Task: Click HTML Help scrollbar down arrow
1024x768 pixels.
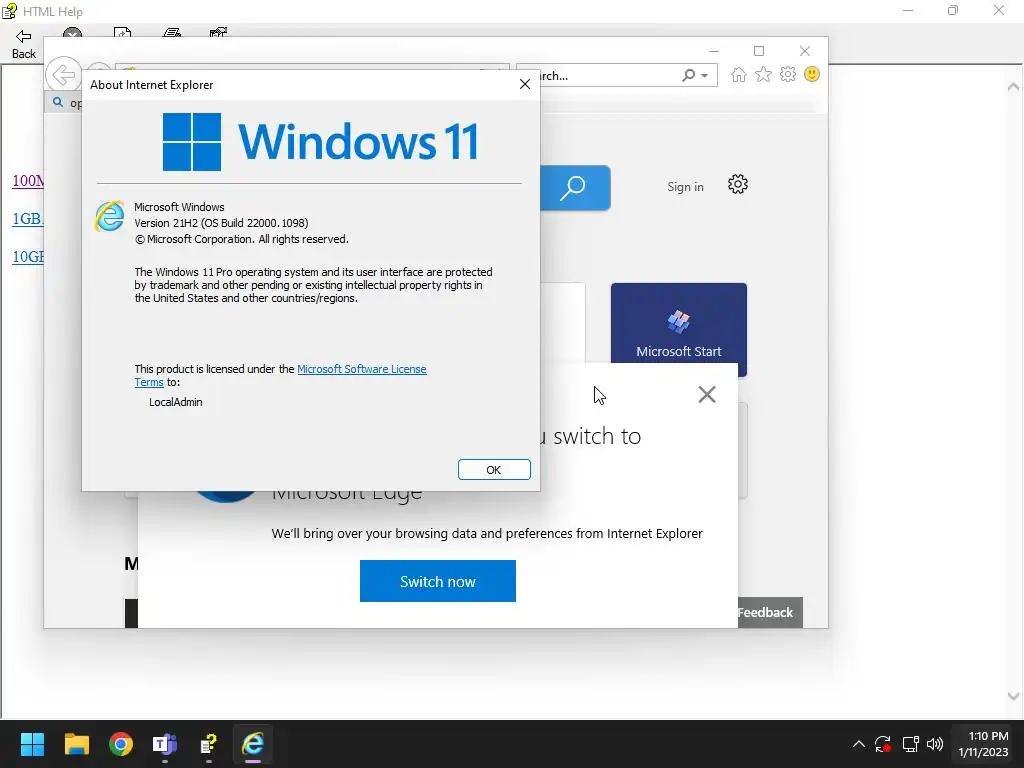Action: pyautogui.click(x=1013, y=696)
